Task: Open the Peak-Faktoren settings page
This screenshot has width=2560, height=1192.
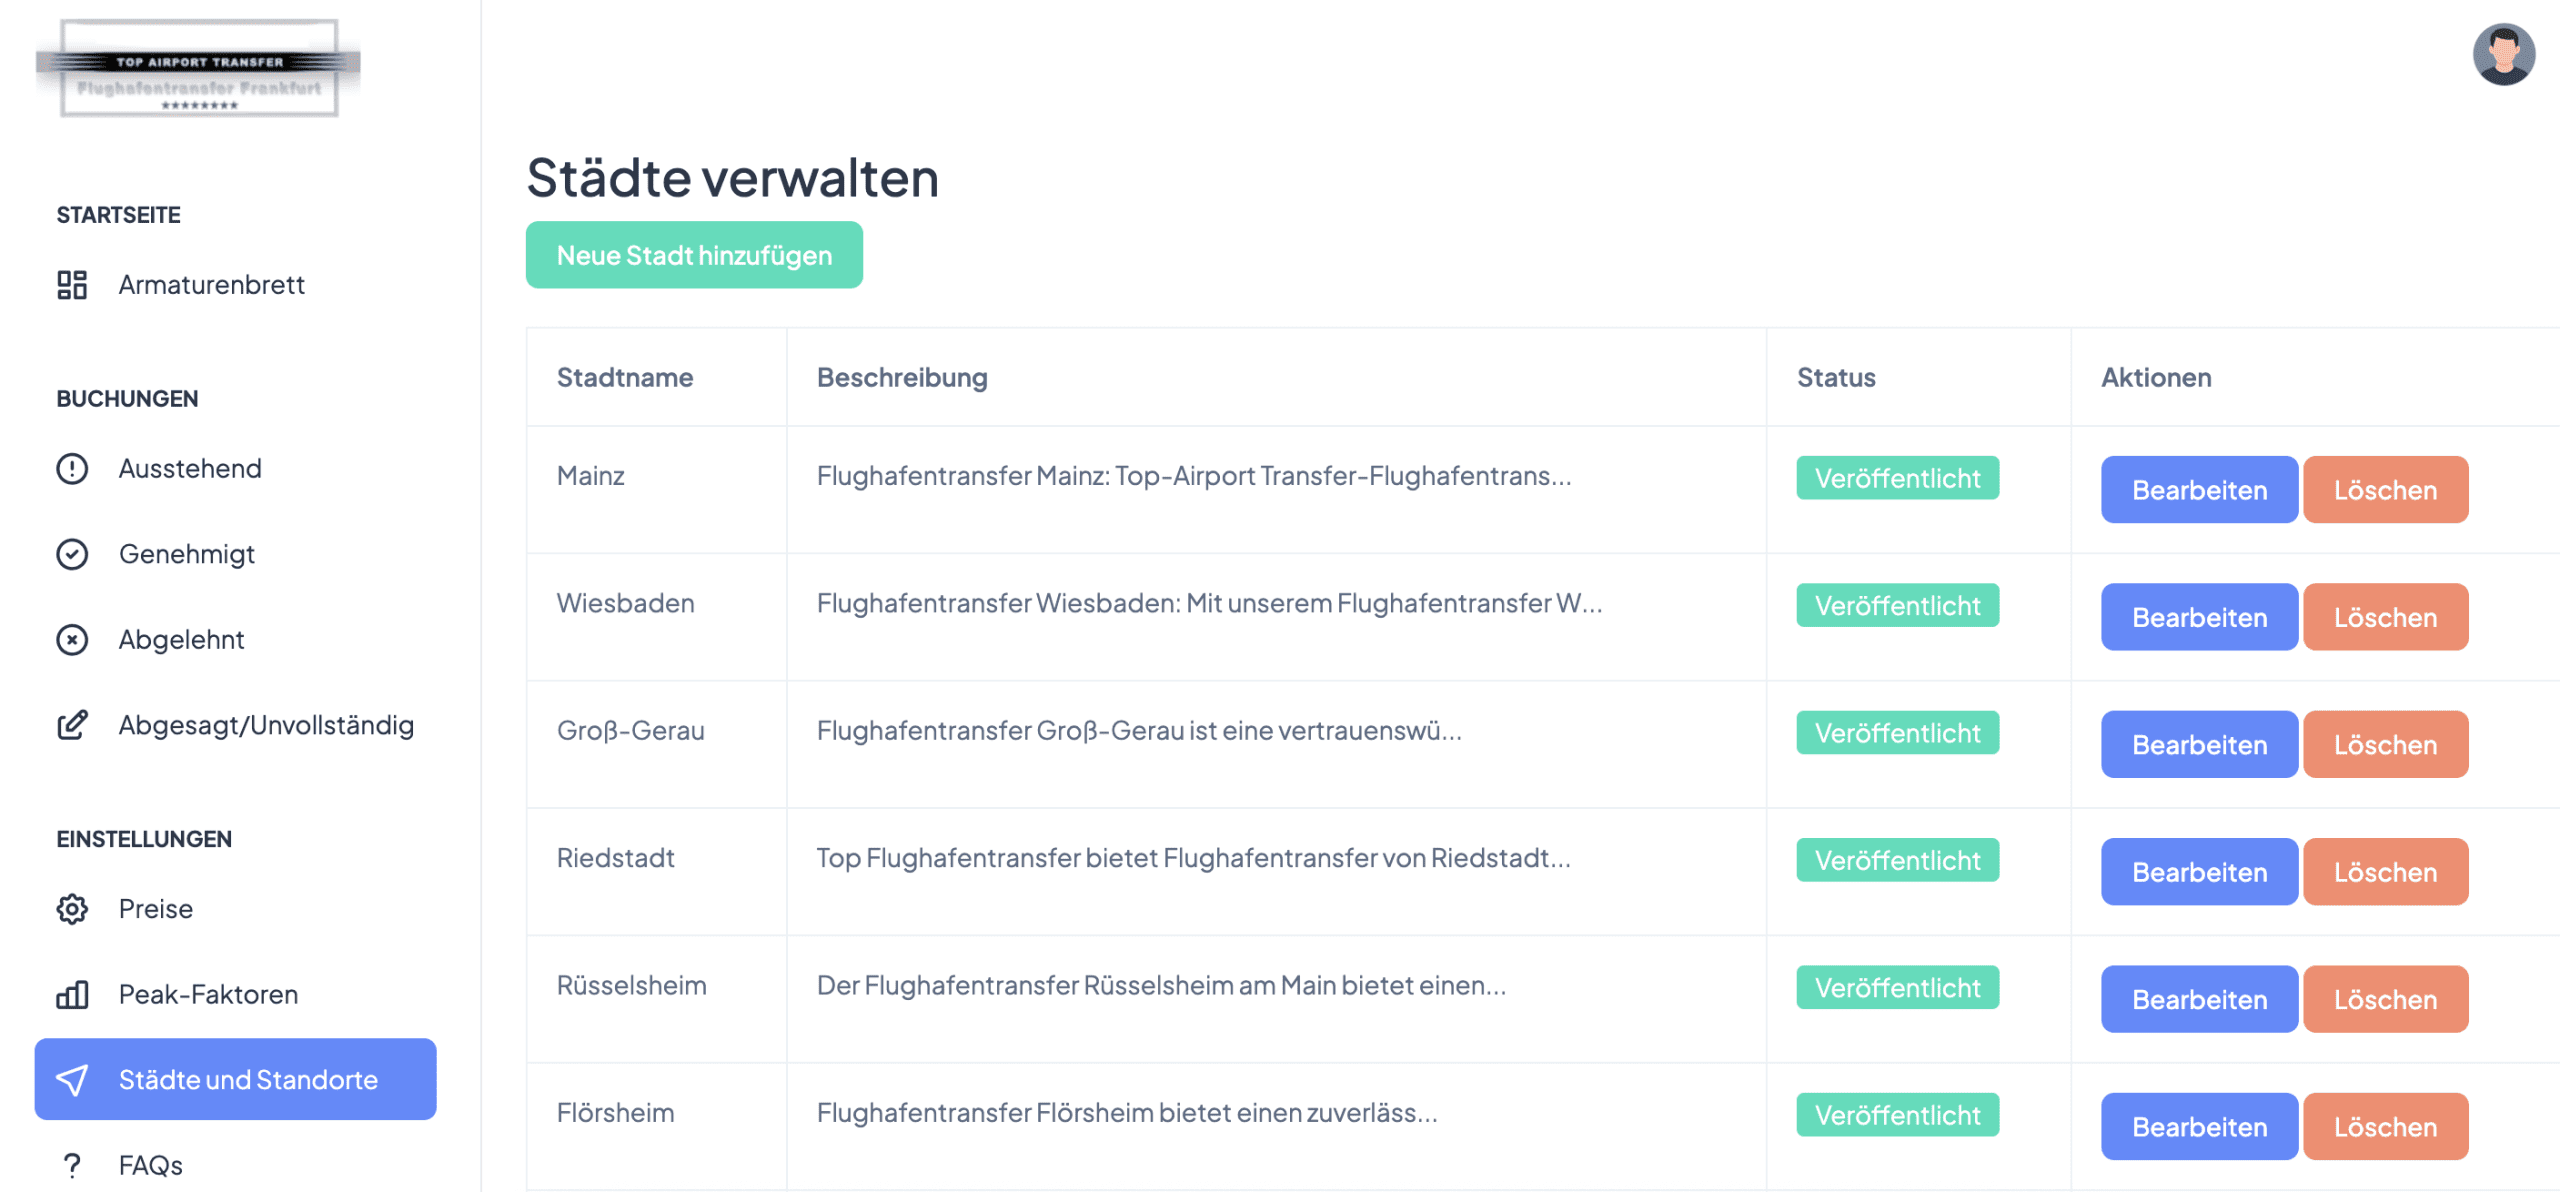Action: (208, 995)
